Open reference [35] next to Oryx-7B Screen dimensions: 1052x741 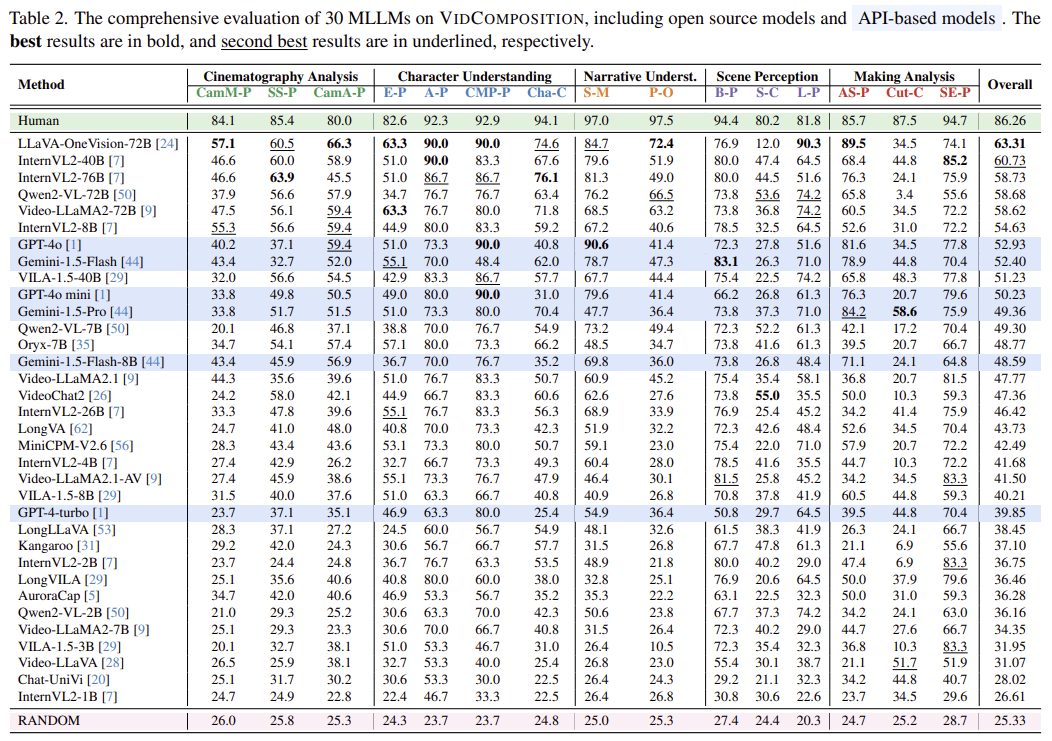[83, 345]
